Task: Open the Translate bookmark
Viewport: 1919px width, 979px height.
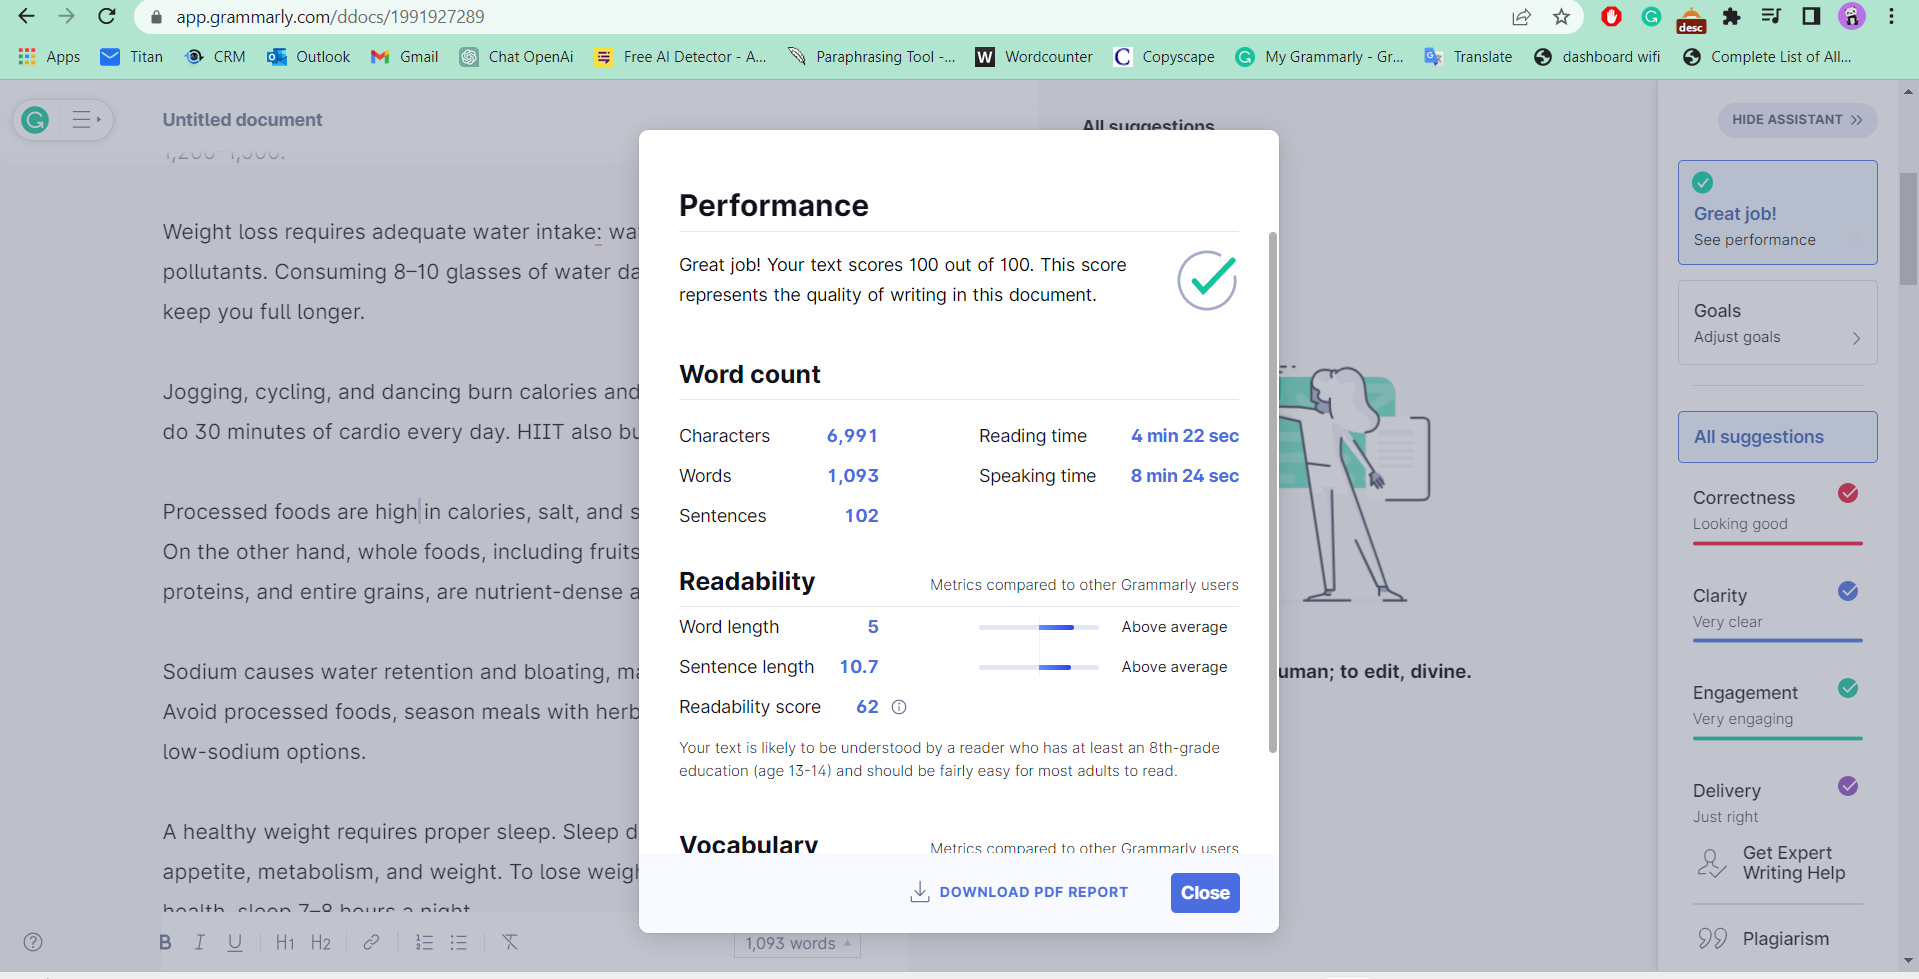Action: click(1468, 57)
